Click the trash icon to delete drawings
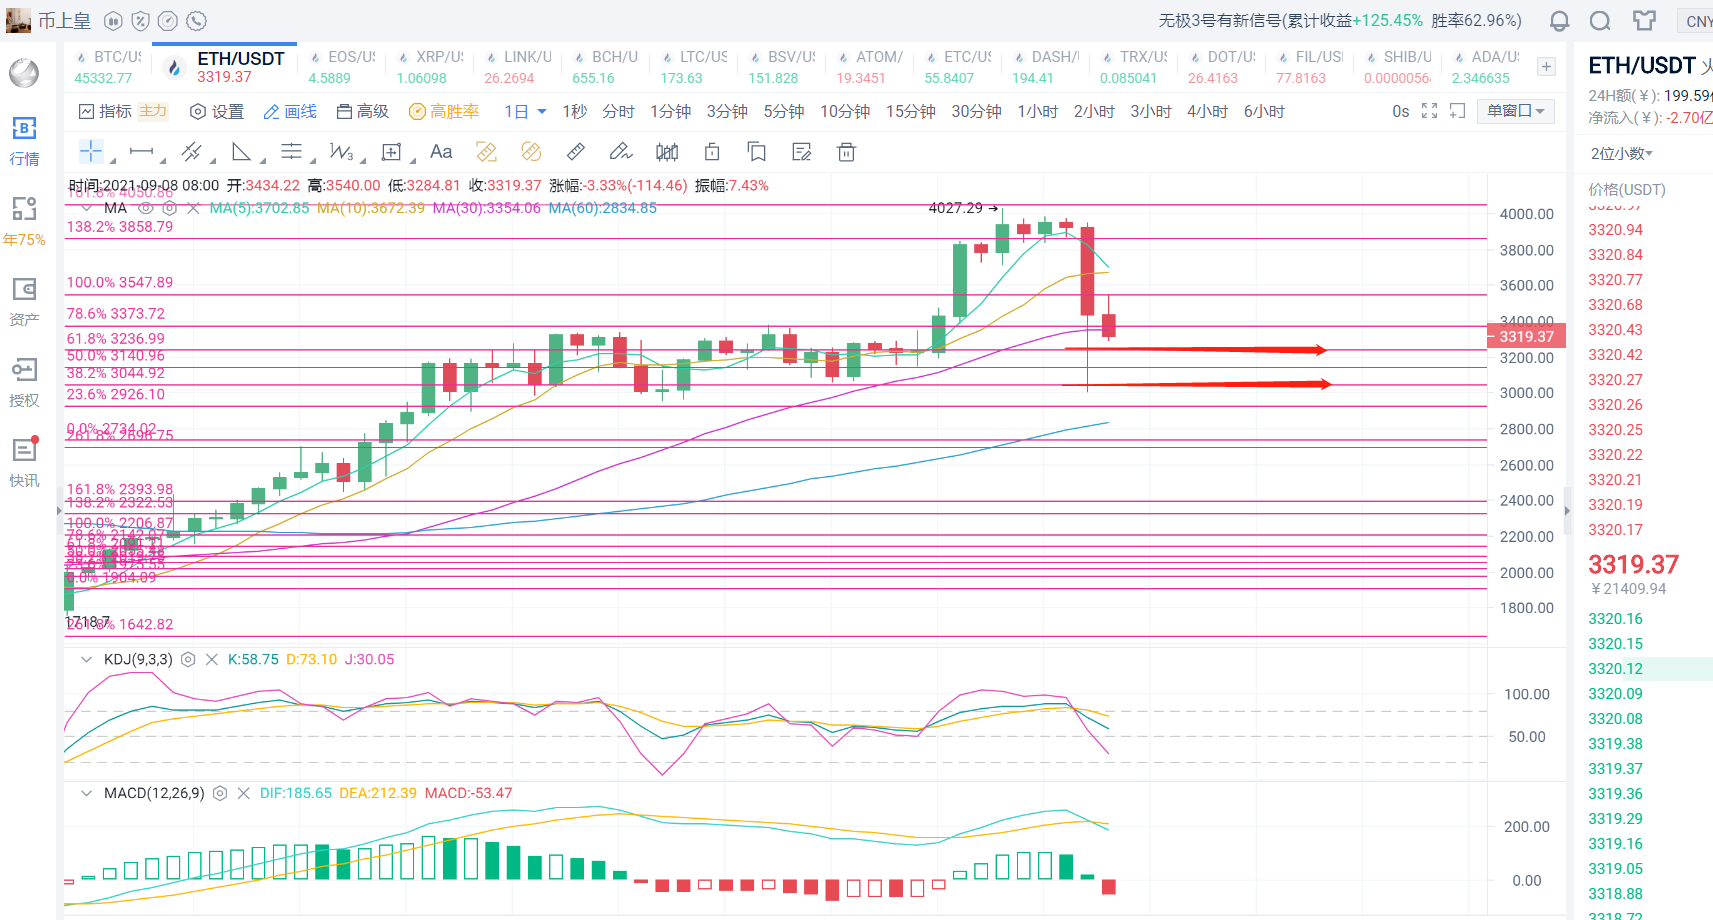Viewport: 1713px width, 920px height. click(846, 152)
